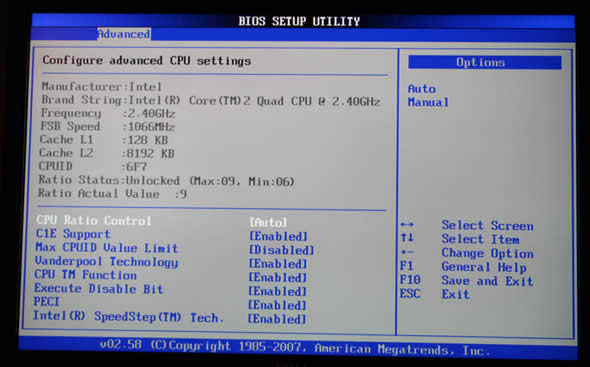Click the Change Option help text
Viewport: 590px width, 367px height.
click(488, 253)
